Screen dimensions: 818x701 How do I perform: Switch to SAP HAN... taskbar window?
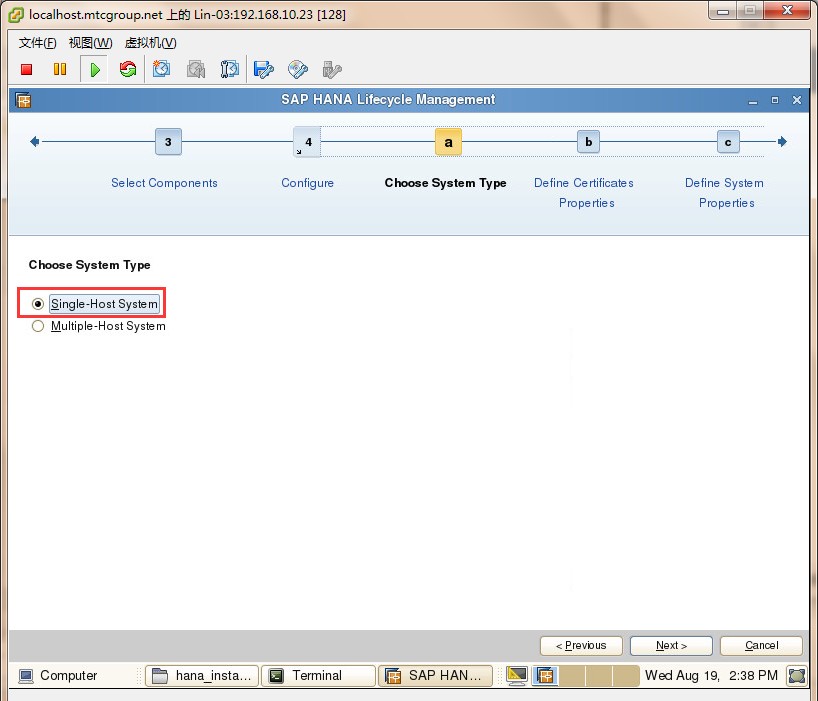click(x=435, y=676)
